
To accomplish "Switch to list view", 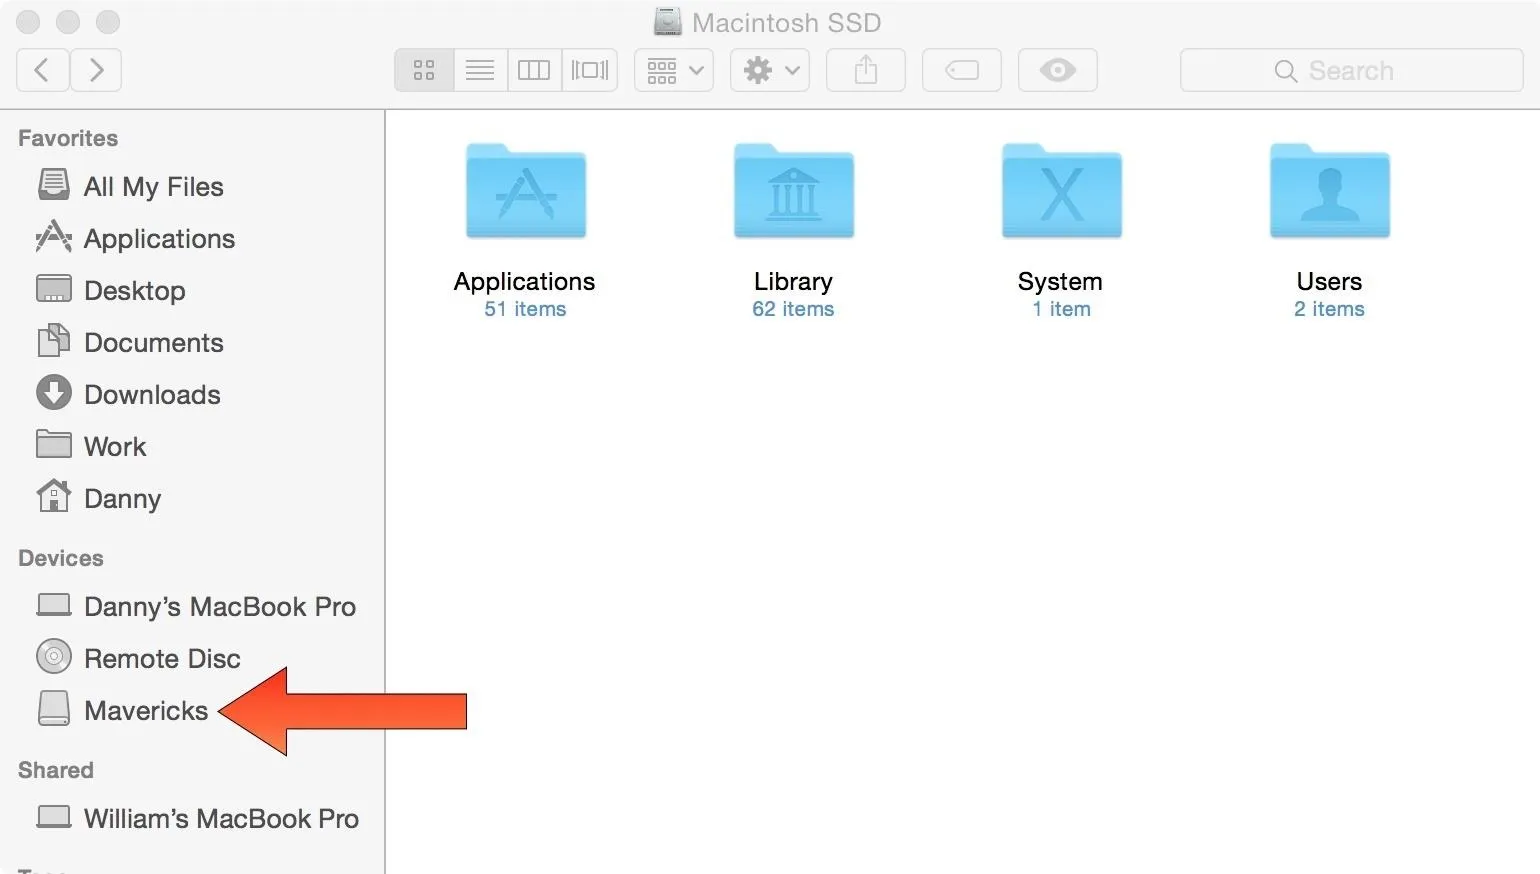I will pos(480,70).
